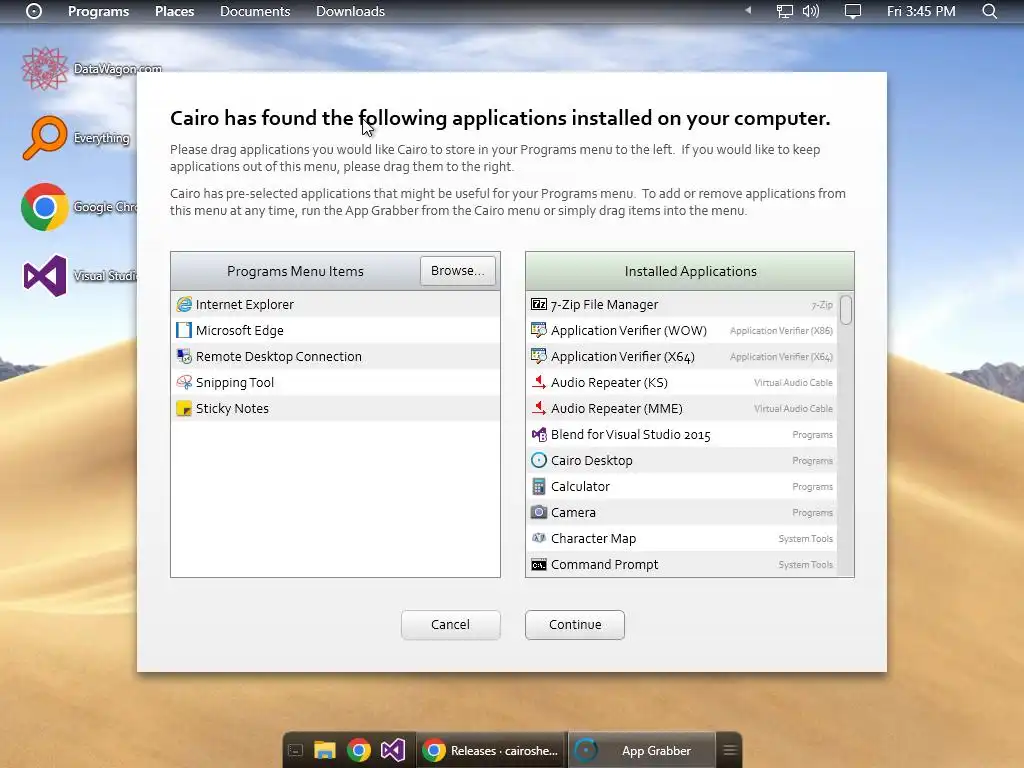Select Remote Desktop Connection icon

[184, 357]
